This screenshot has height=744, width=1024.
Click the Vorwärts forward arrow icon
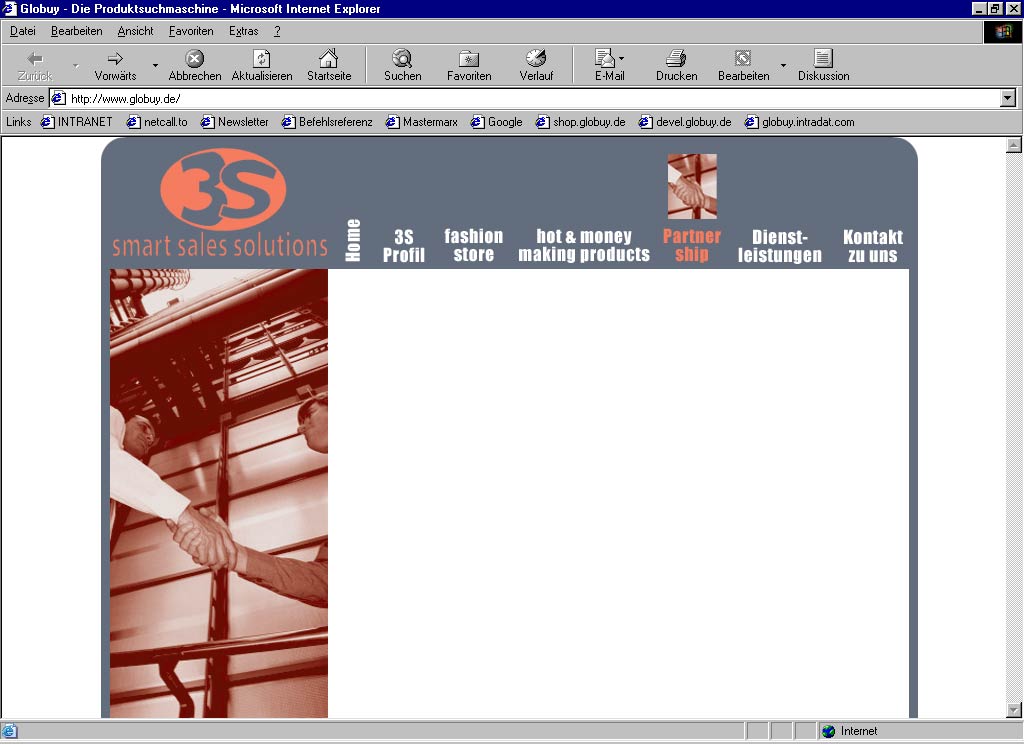[116, 59]
